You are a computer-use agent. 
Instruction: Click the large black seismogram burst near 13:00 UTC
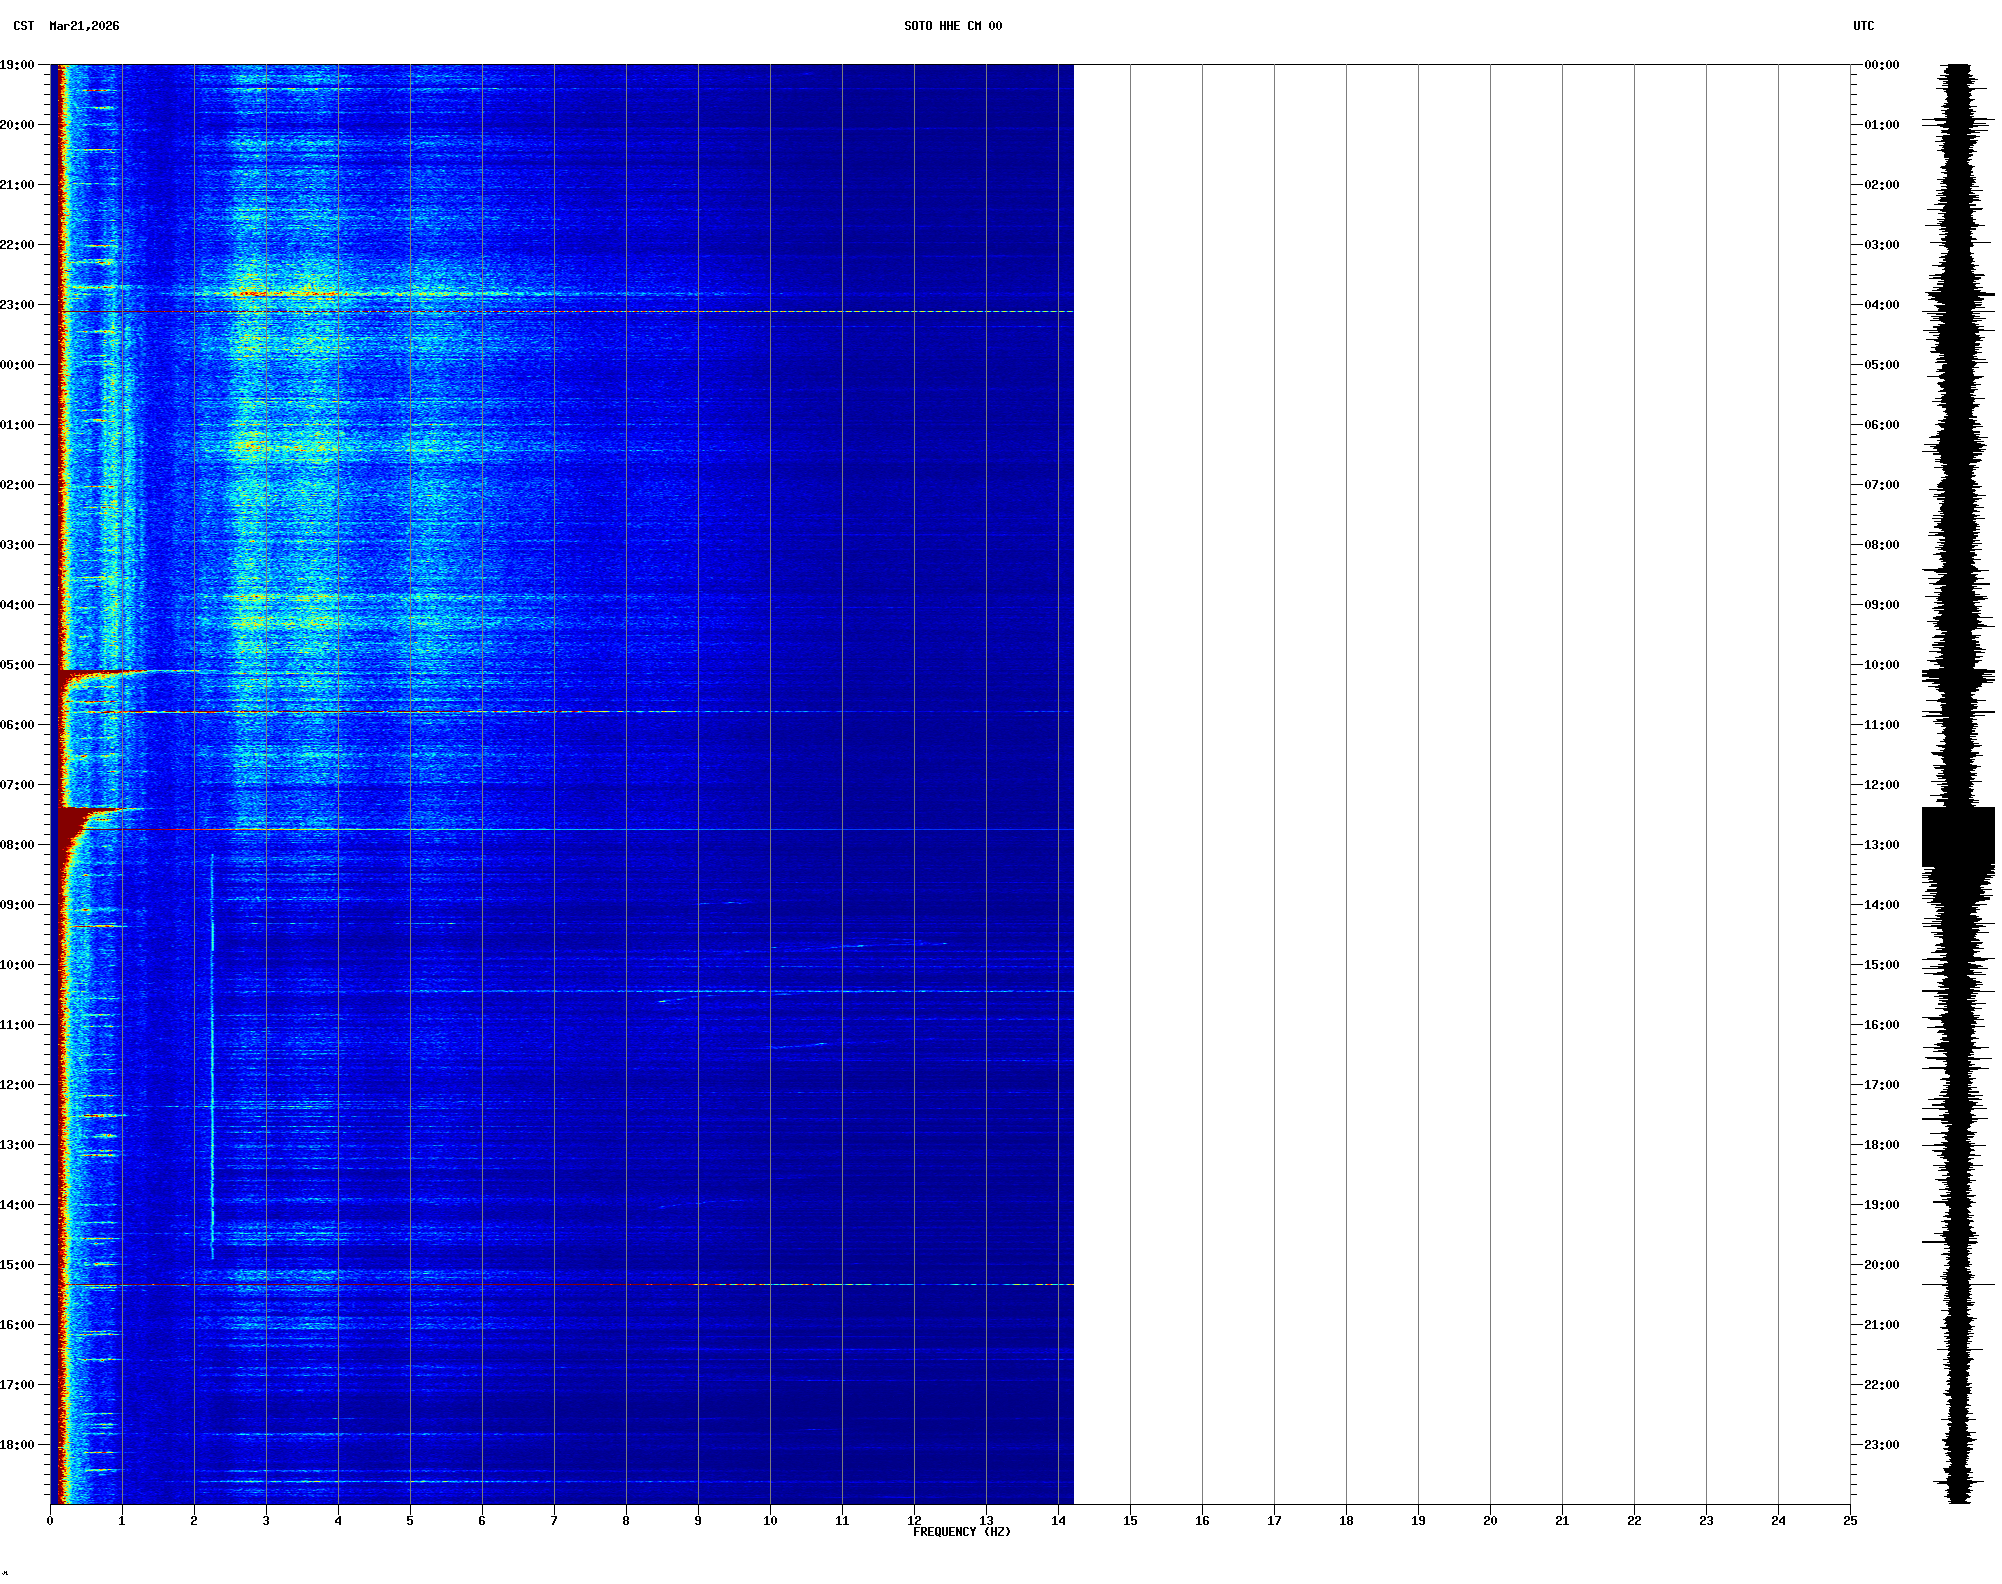(1957, 837)
